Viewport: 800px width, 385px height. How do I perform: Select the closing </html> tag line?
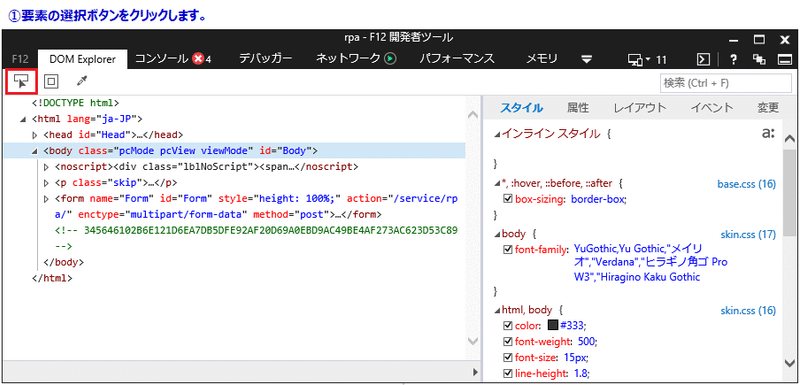pos(52,278)
